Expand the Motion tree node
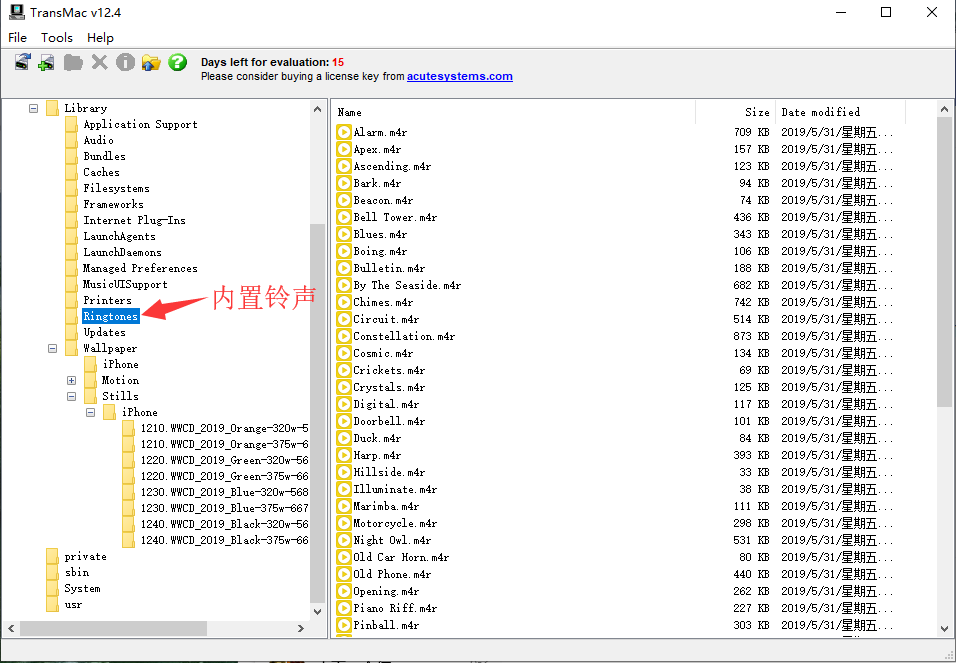This screenshot has height=663, width=956. [71, 380]
